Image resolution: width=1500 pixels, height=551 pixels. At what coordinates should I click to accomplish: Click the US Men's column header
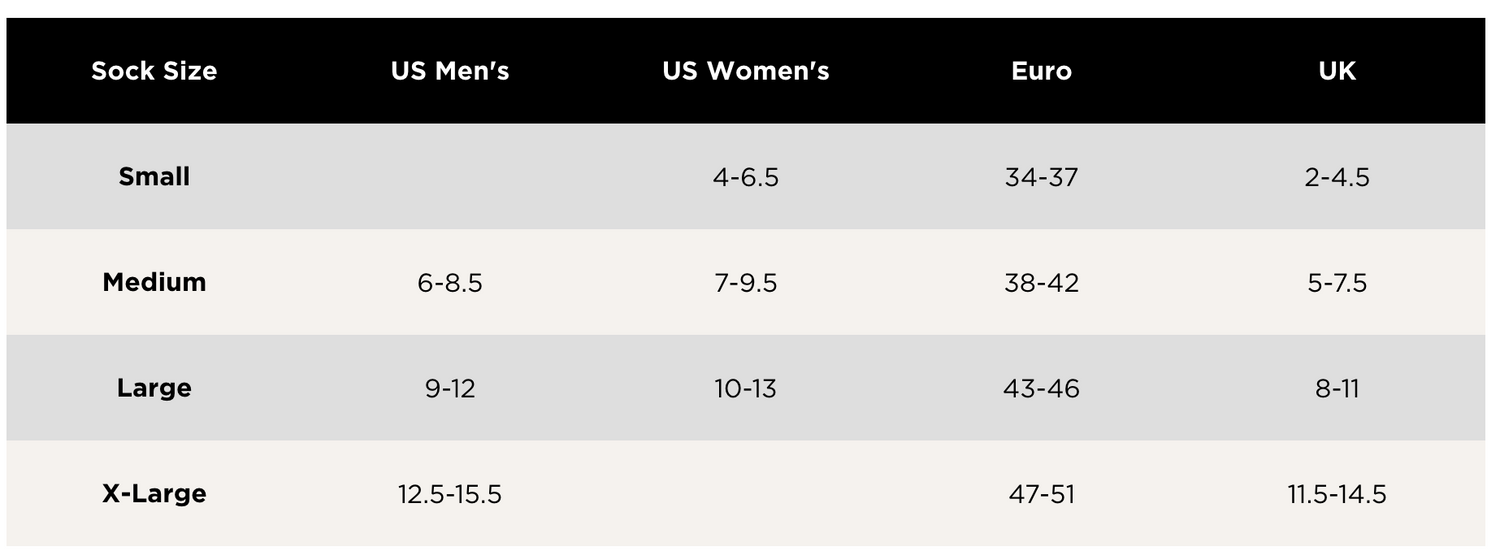[450, 71]
